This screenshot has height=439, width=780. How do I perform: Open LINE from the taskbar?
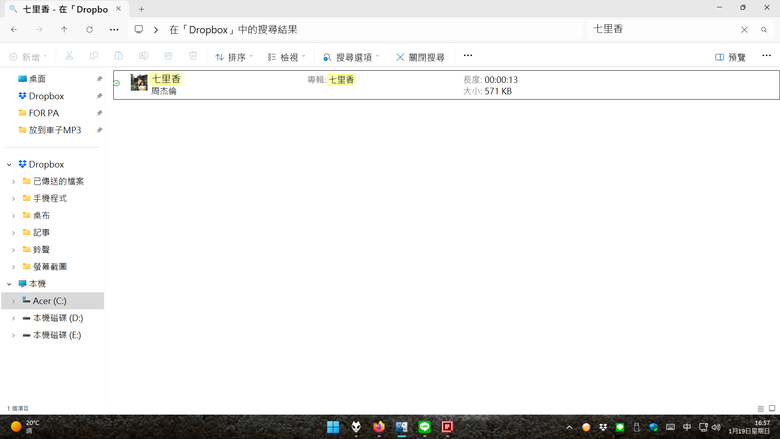coord(424,427)
